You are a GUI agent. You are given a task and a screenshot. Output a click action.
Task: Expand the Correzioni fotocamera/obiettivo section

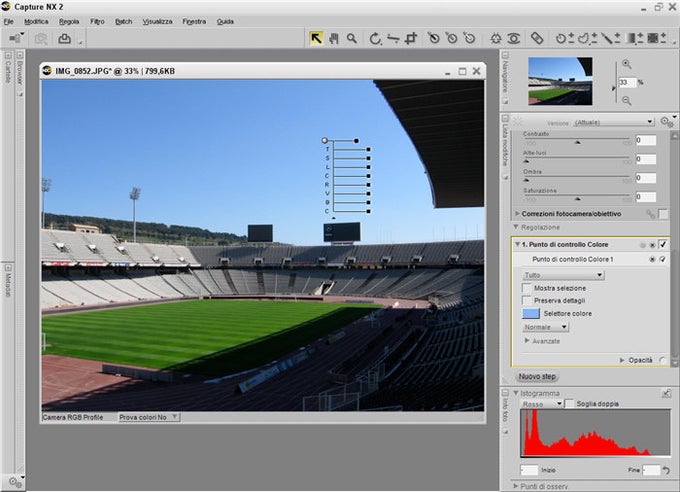[517, 214]
